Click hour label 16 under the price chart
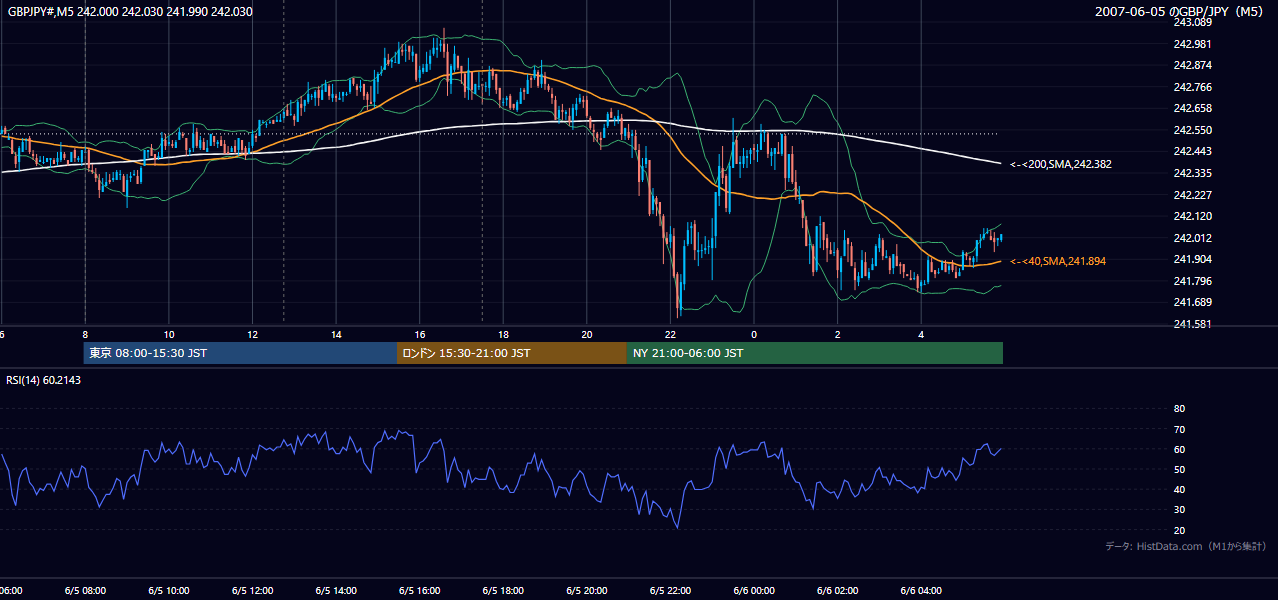 point(420,335)
